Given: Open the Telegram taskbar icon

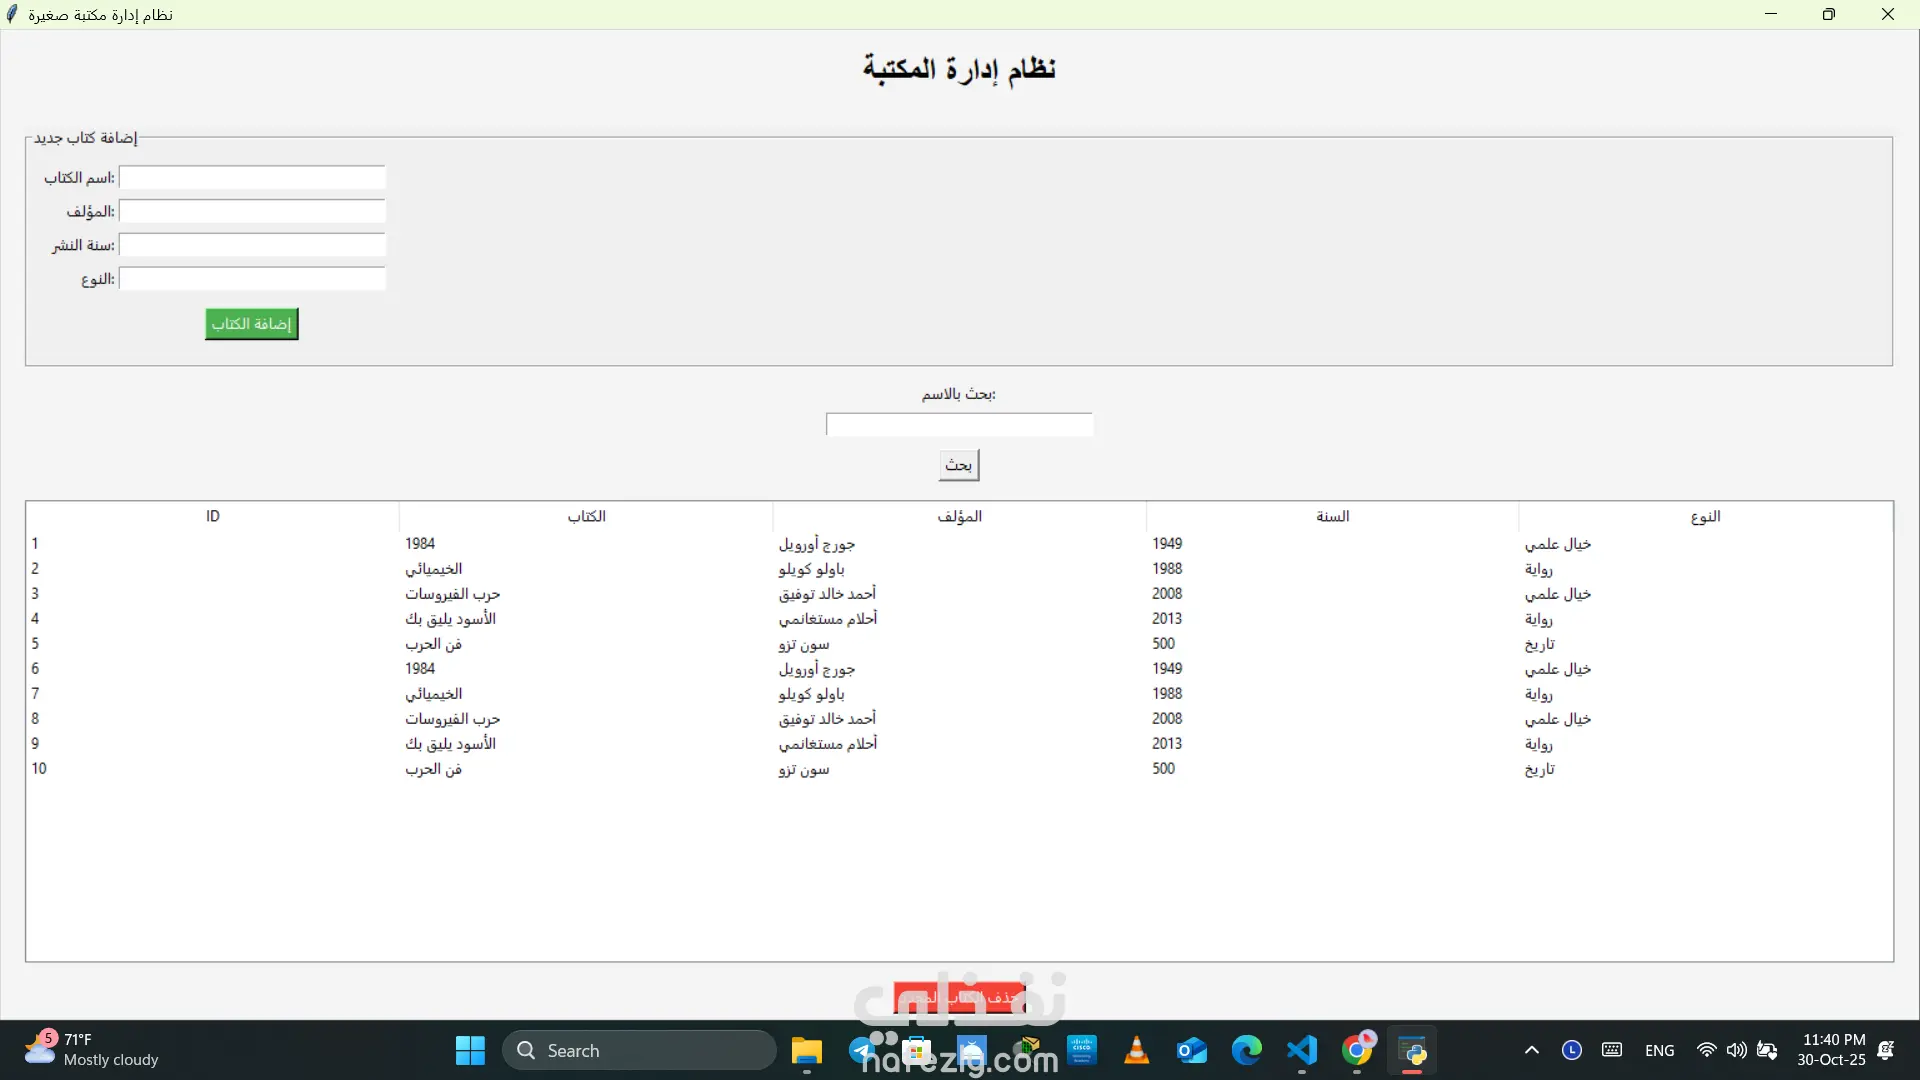Looking at the screenshot, I should [x=862, y=1051].
